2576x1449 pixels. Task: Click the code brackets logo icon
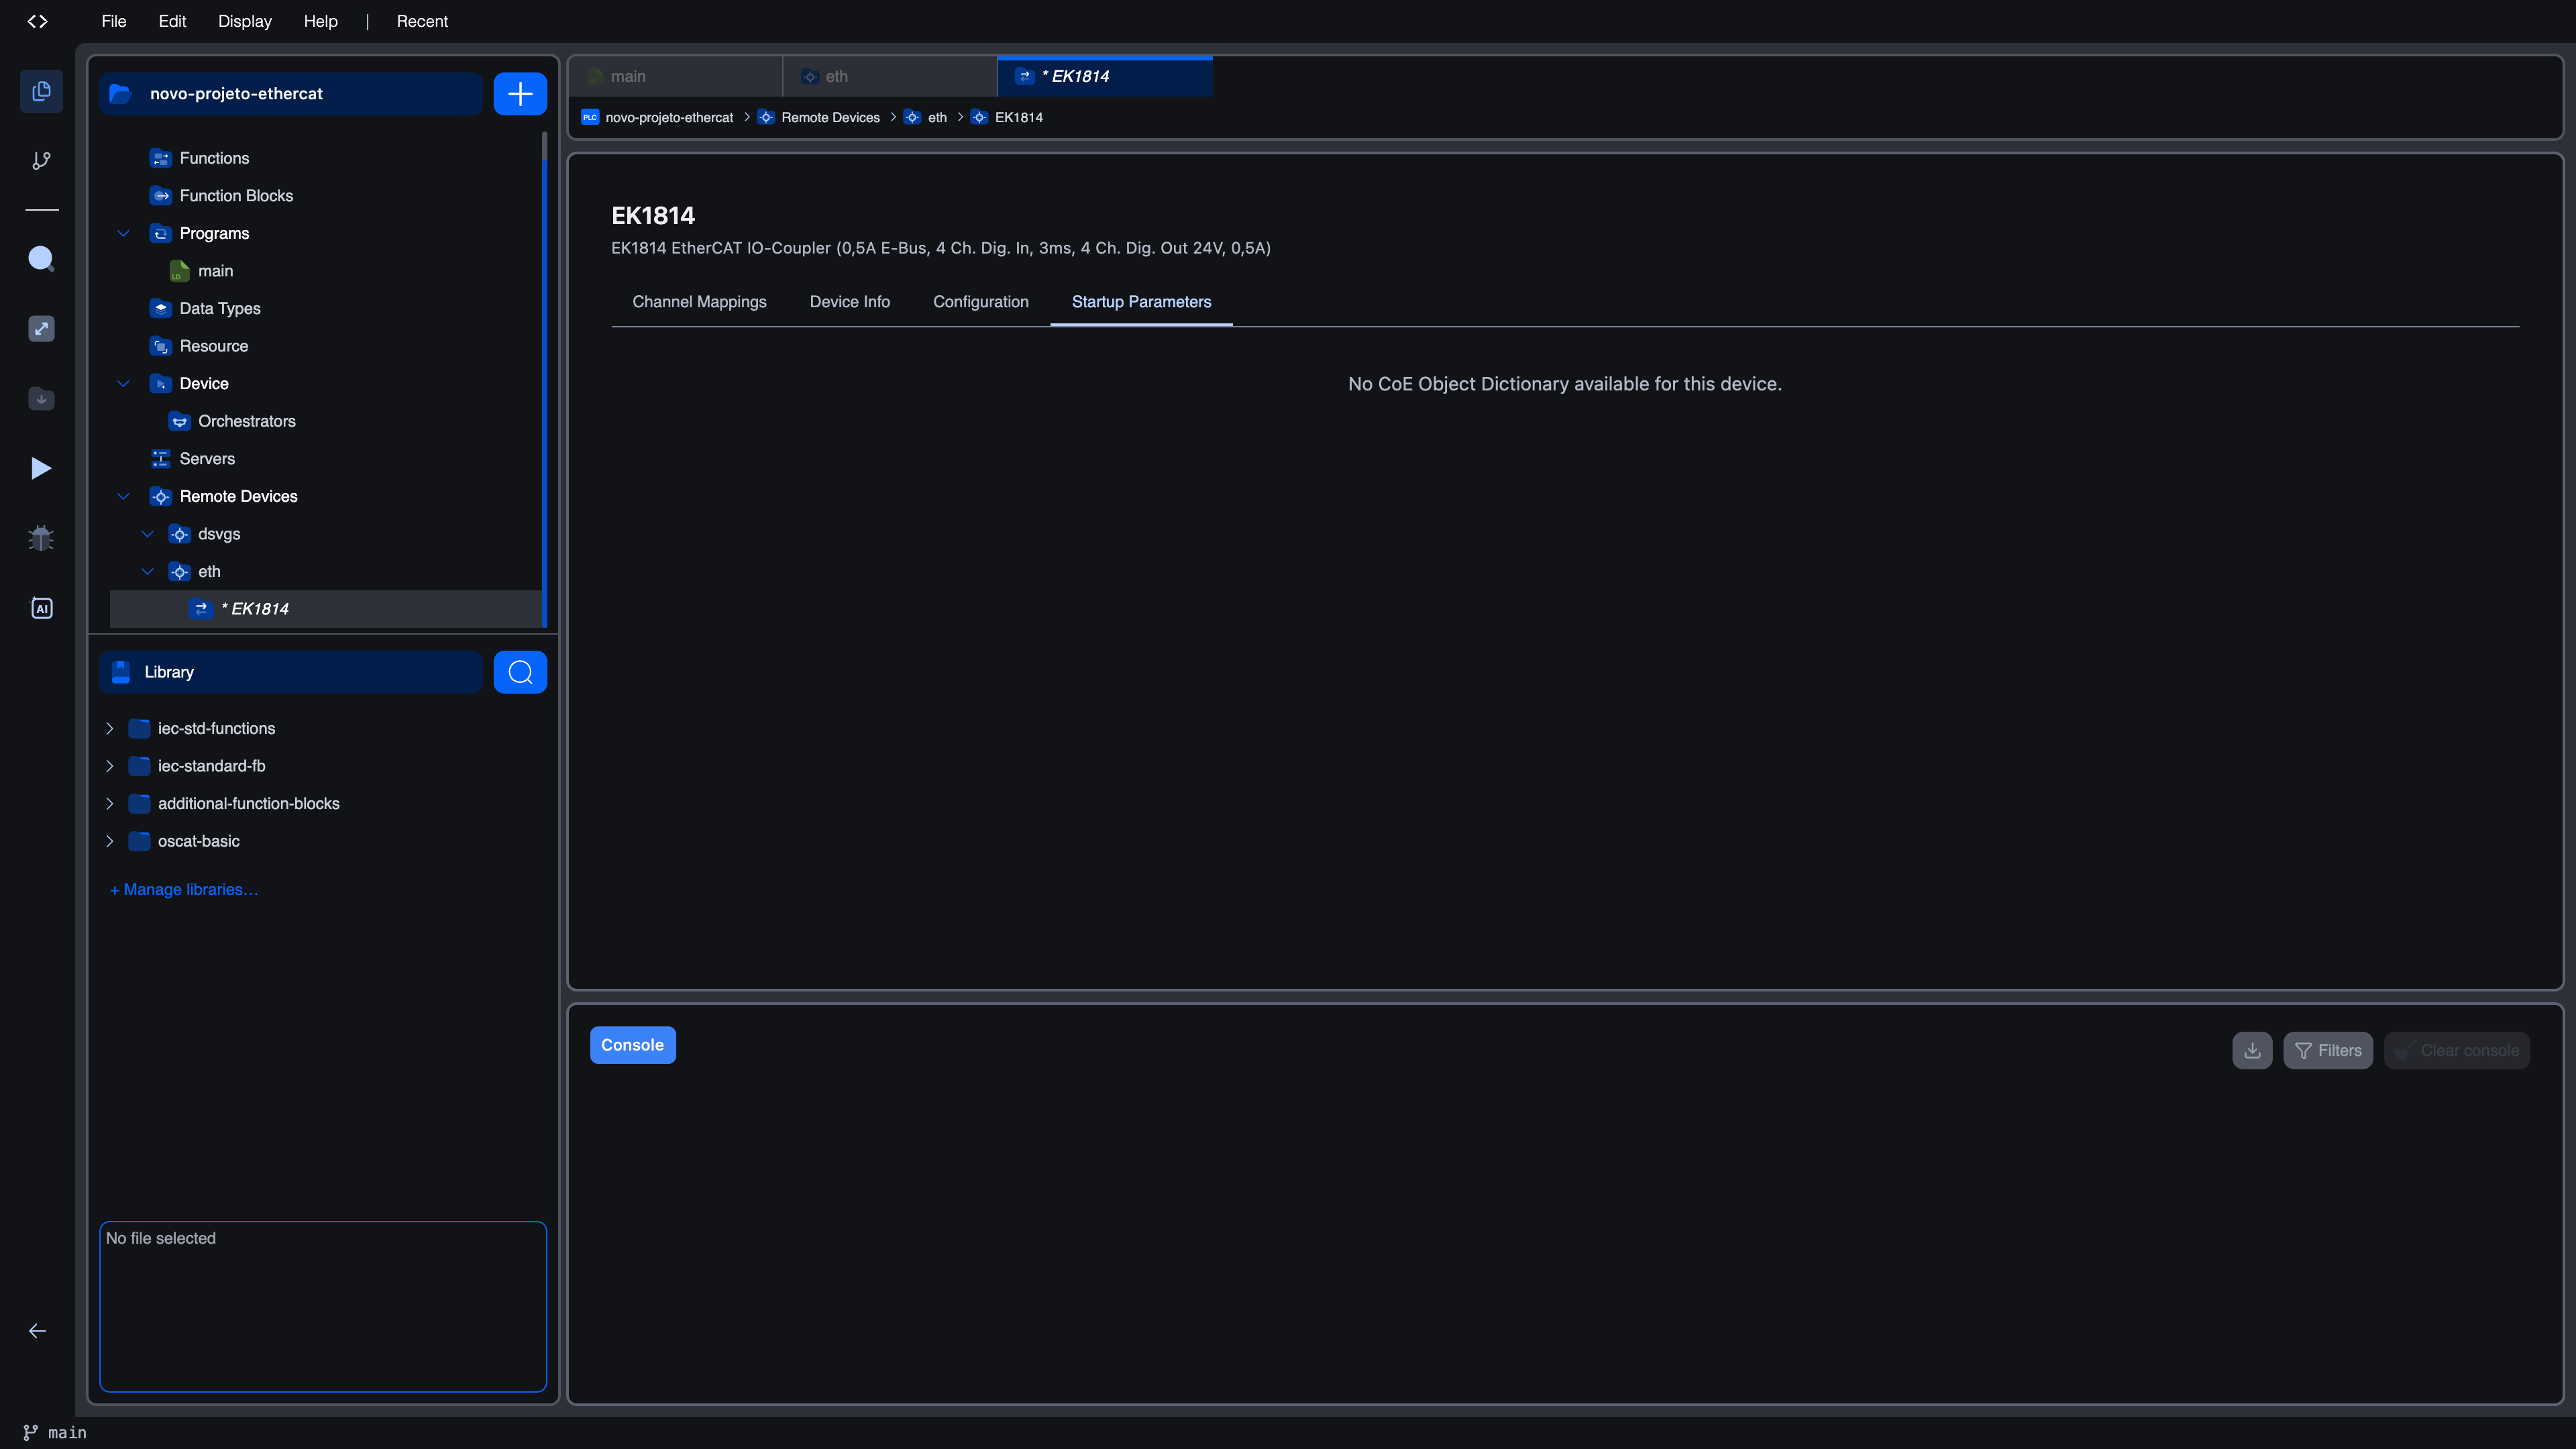click(x=37, y=21)
